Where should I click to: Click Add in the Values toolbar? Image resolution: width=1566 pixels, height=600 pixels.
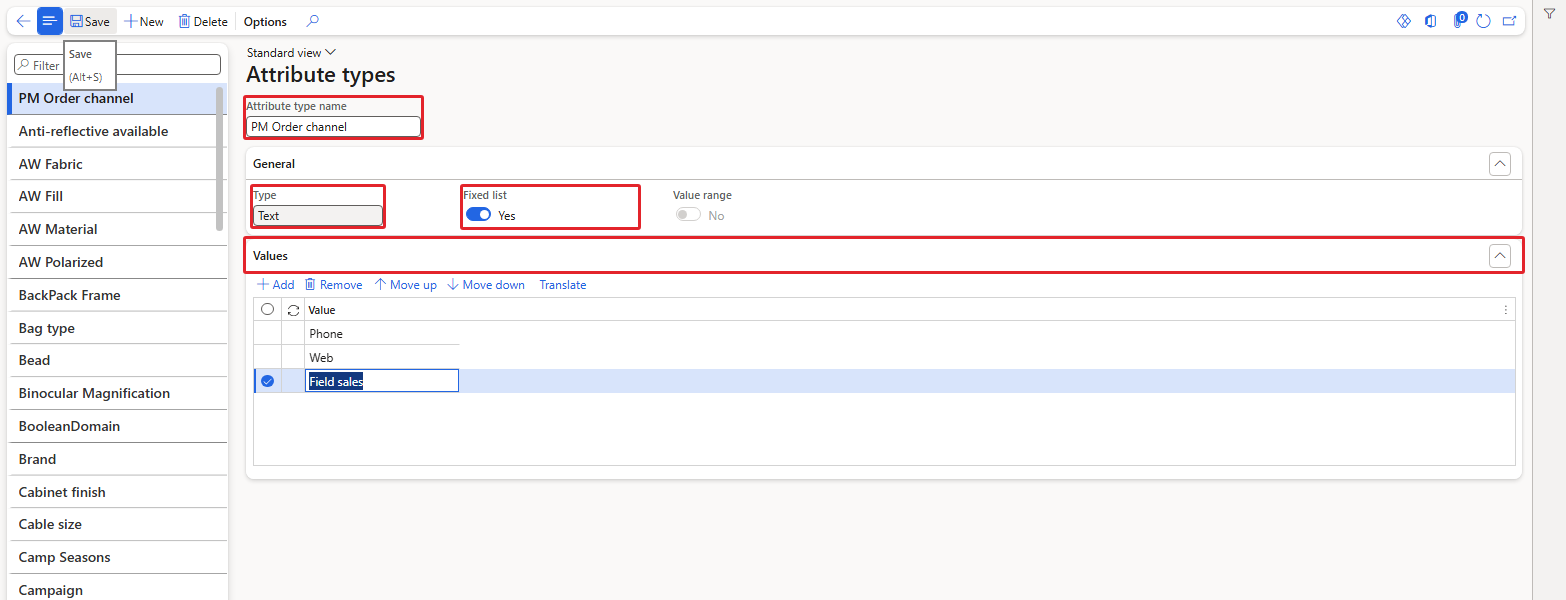(275, 285)
